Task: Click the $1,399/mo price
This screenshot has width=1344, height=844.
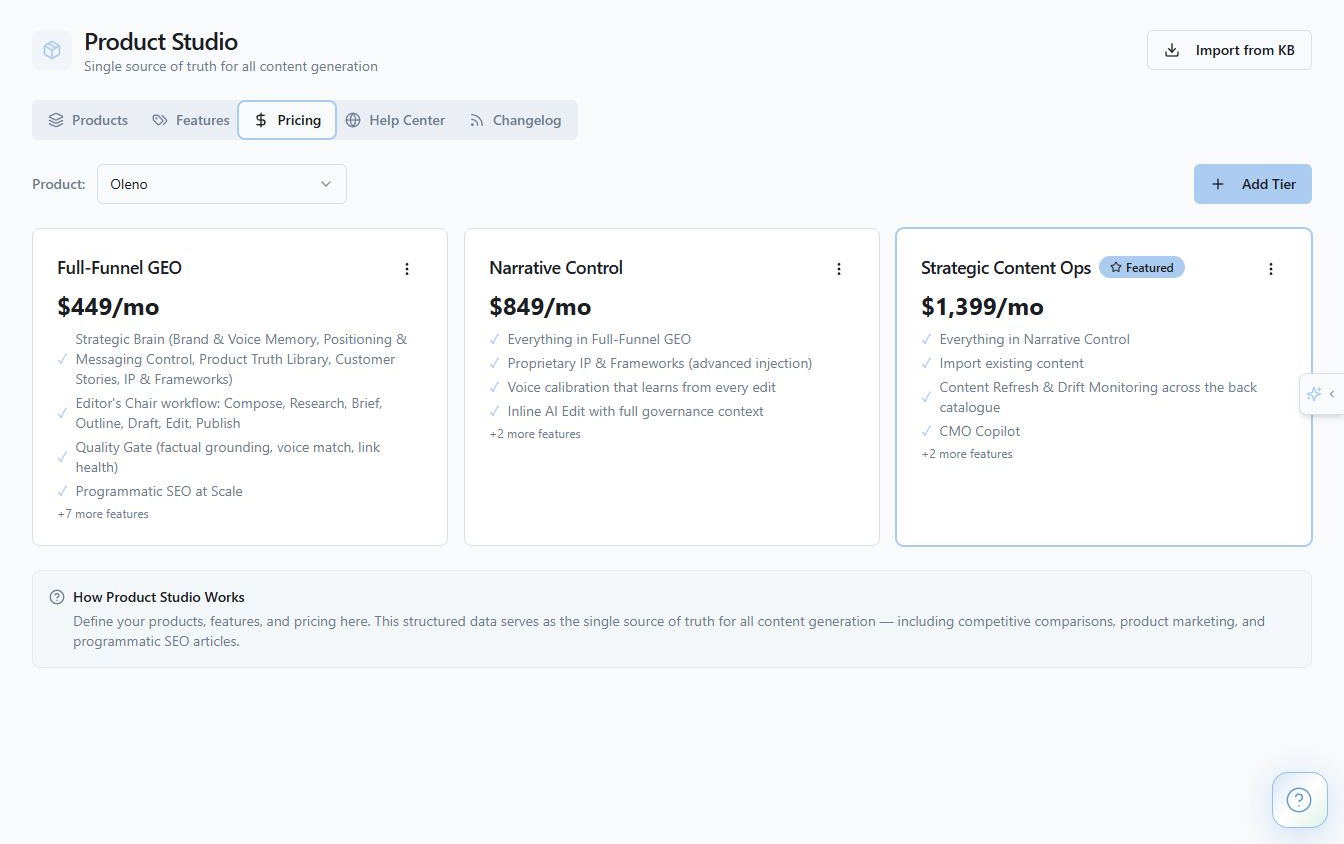Action: coord(982,306)
